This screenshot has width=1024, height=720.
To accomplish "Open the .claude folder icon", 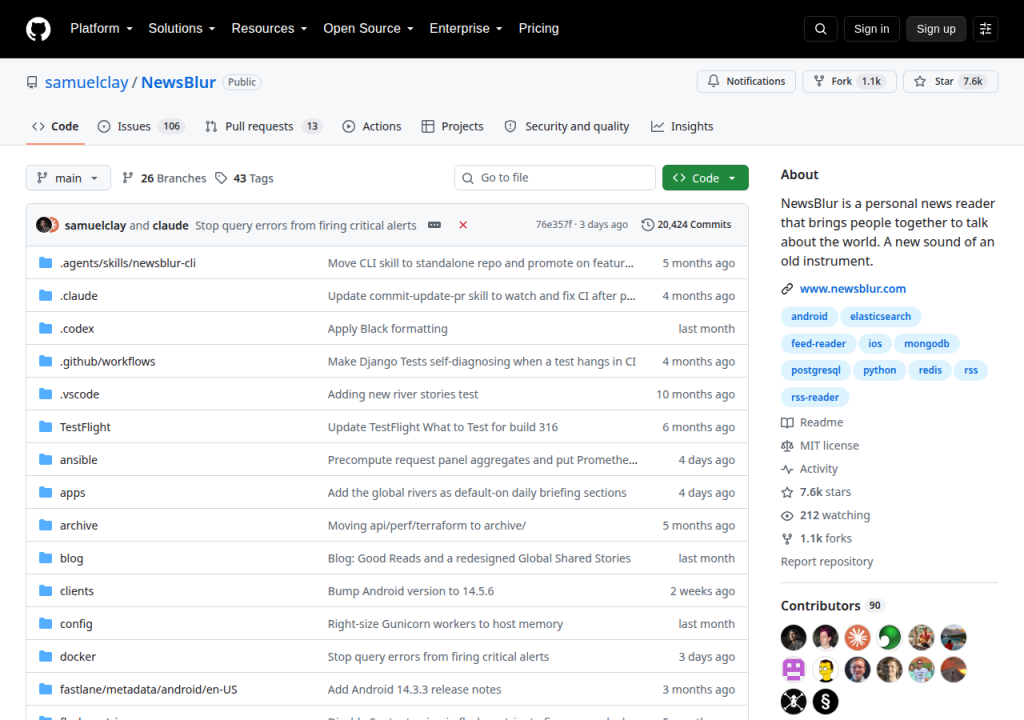I will pyautogui.click(x=45, y=295).
